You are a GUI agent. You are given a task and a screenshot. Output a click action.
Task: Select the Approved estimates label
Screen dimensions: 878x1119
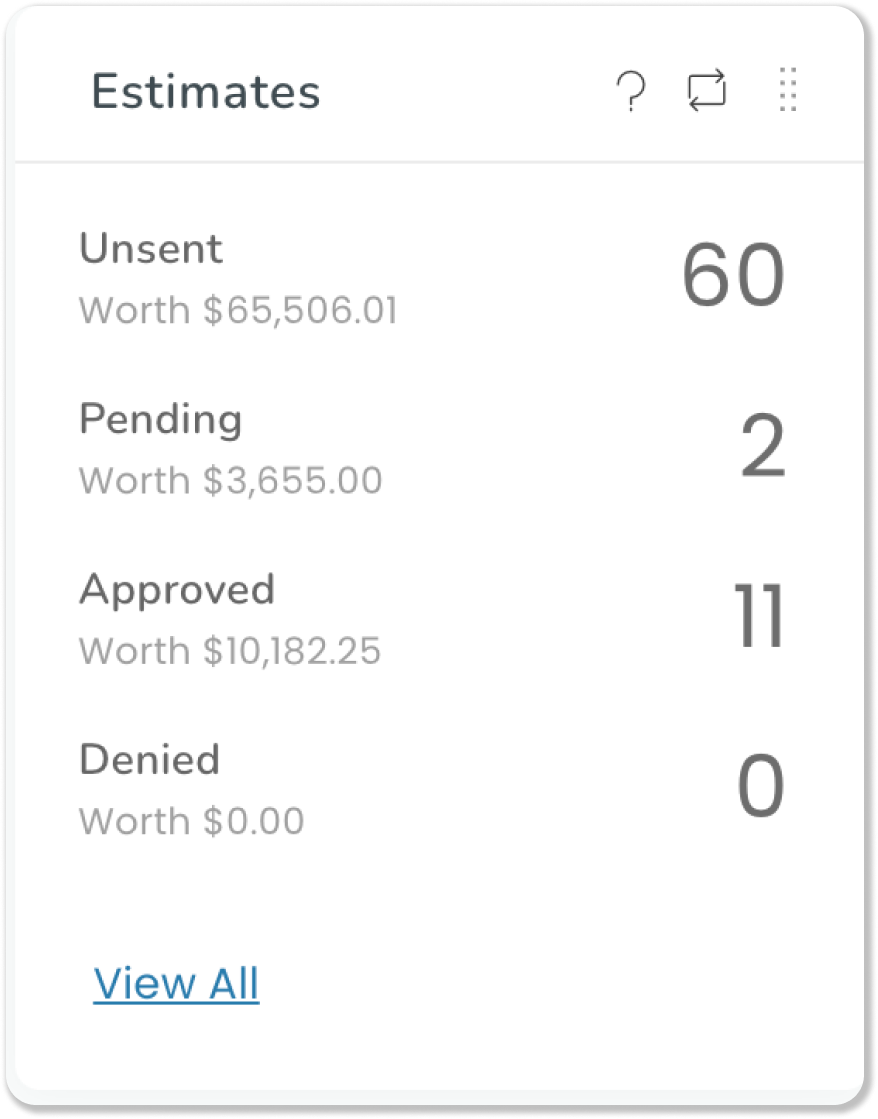[177, 591]
